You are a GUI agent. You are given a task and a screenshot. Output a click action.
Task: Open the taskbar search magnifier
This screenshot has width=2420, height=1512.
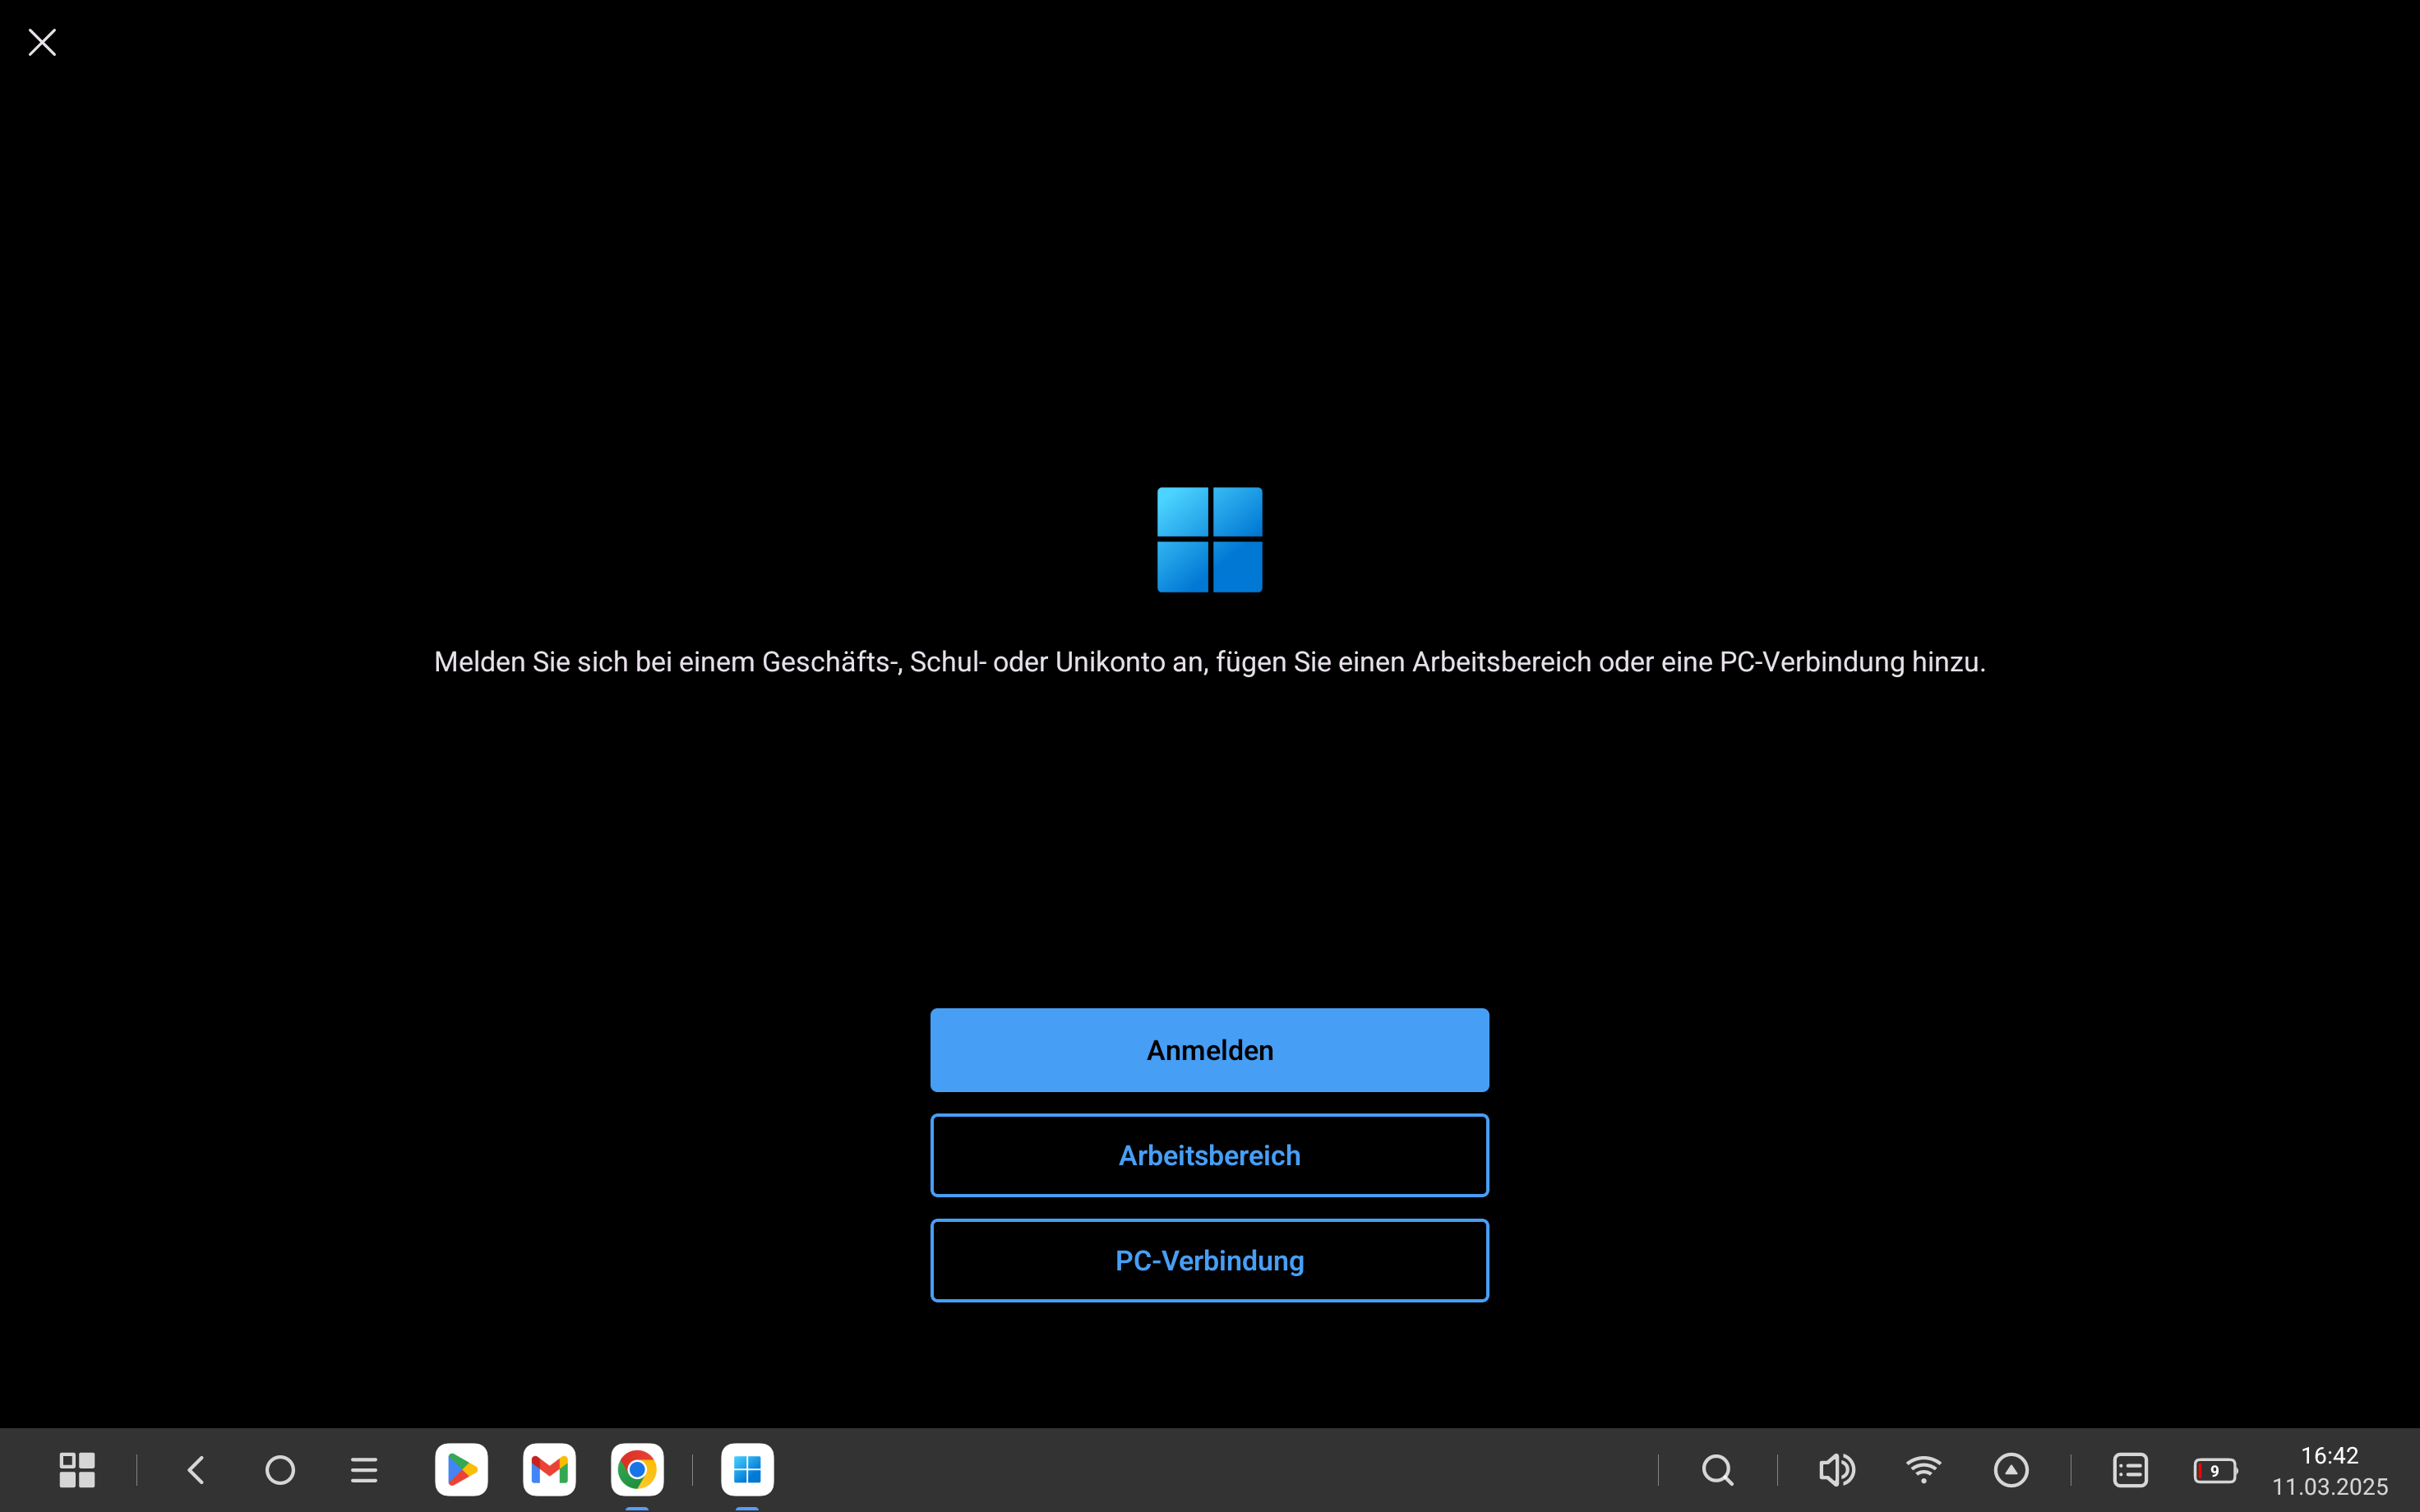[1717, 1470]
